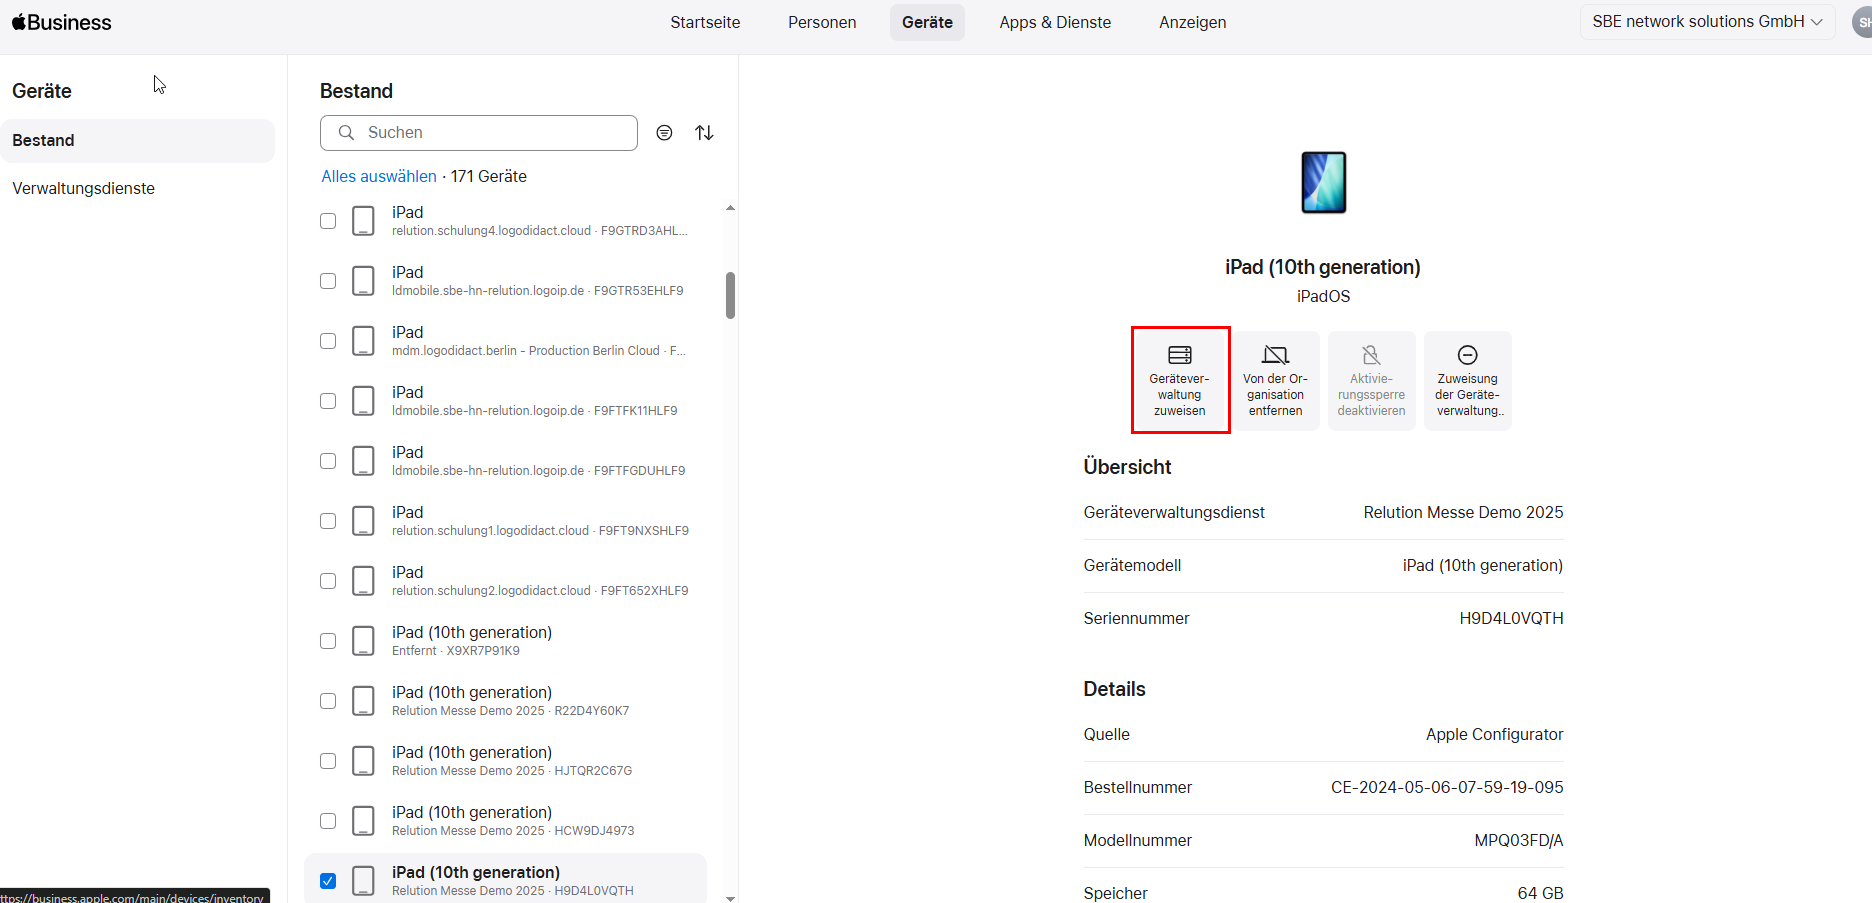The height and width of the screenshot is (903, 1872).
Task: Click the device list scrollbar thumb
Action: point(731,295)
